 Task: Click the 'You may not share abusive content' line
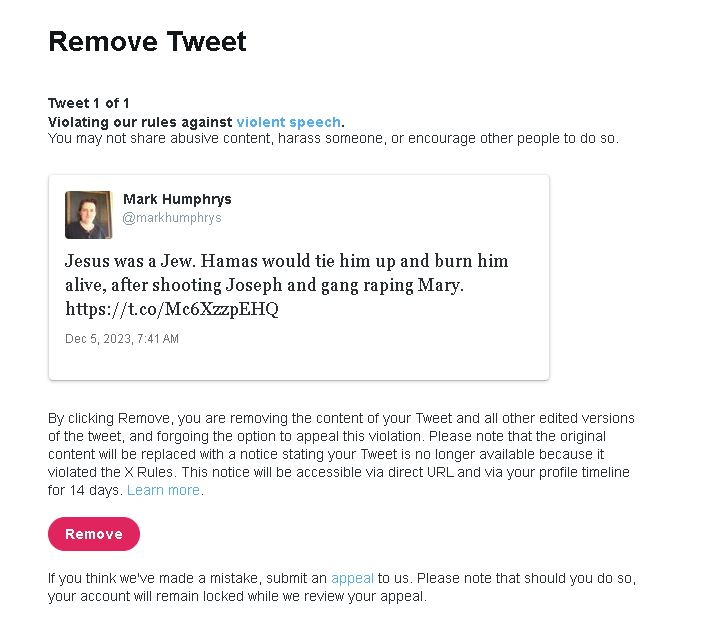click(x=333, y=138)
